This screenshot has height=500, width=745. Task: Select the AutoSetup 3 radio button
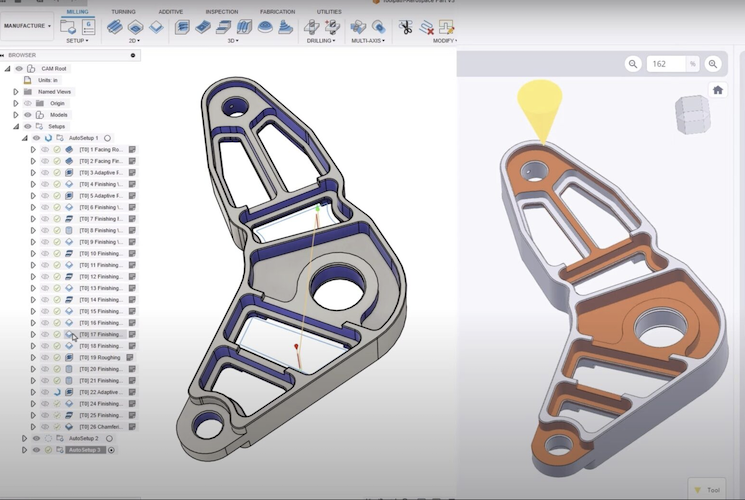pos(111,450)
